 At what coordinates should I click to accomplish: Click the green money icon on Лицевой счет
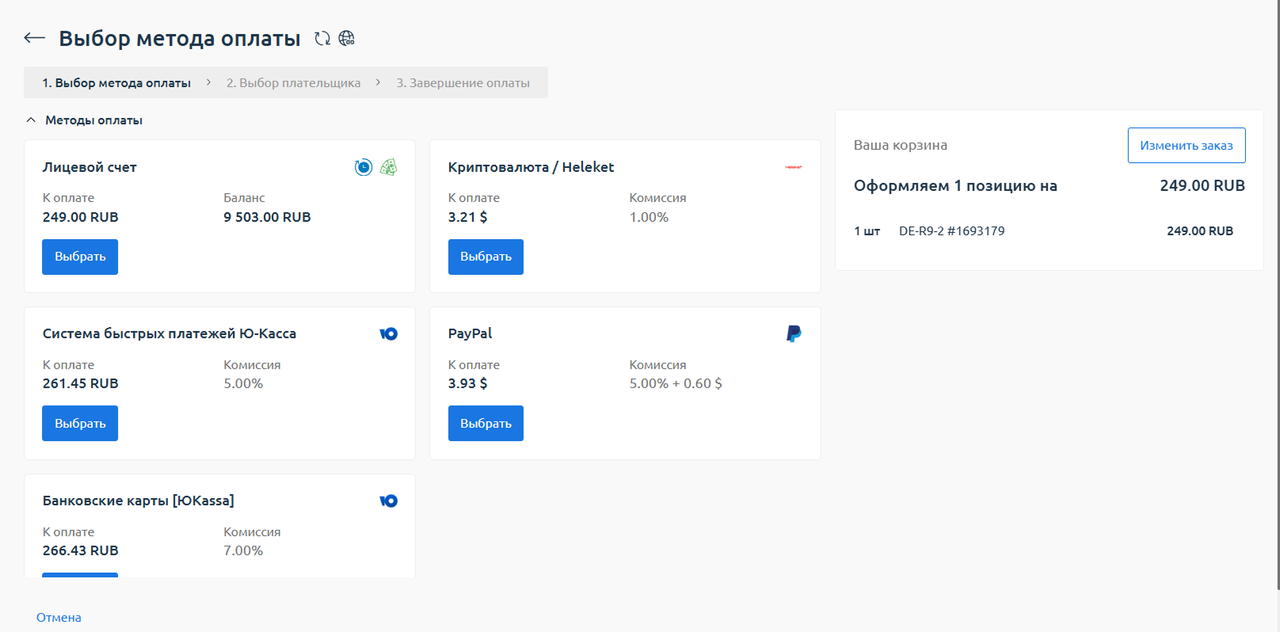(388, 167)
